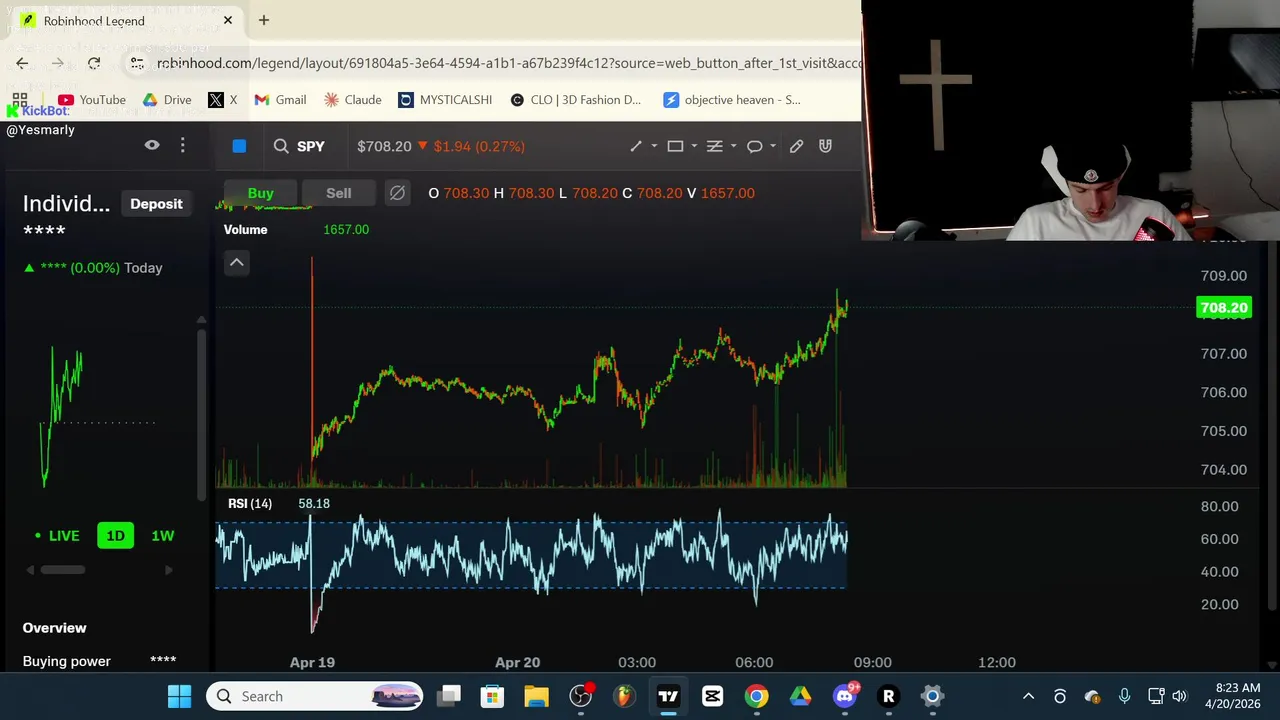Click the site info icon in address bar
This screenshot has height=720, width=1280.
pyautogui.click(x=137, y=63)
